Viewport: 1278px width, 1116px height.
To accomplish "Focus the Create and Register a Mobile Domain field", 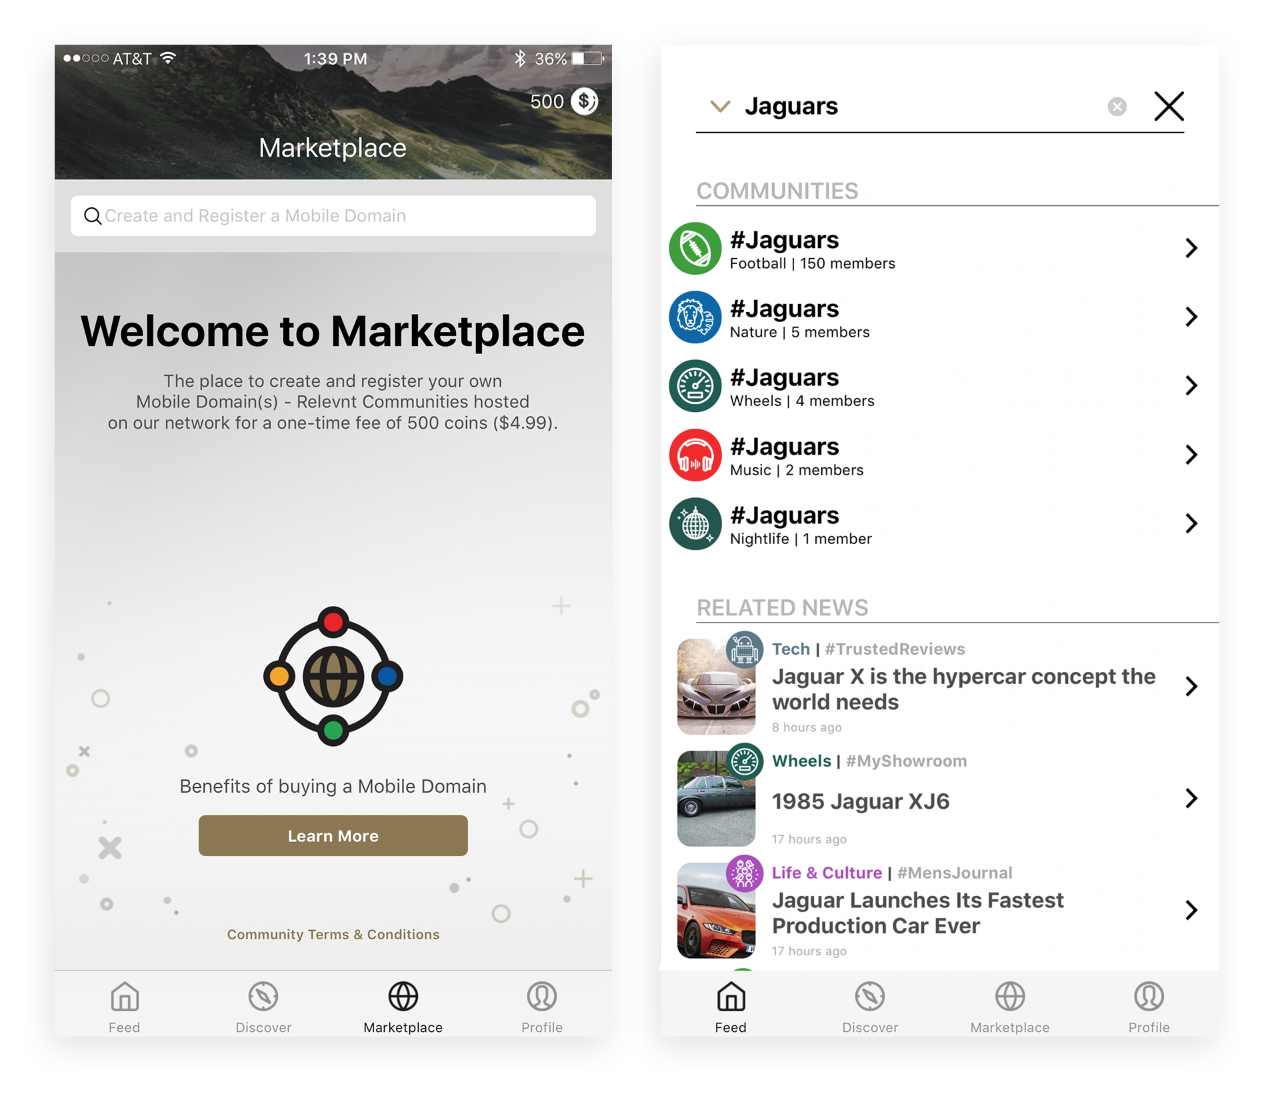I will click(333, 216).
